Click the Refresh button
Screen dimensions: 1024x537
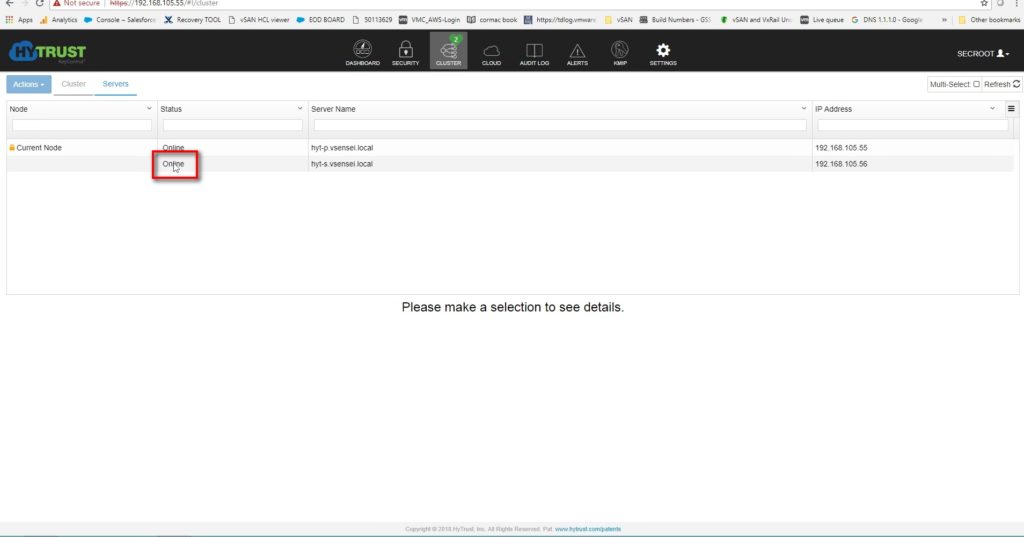[1002, 85]
